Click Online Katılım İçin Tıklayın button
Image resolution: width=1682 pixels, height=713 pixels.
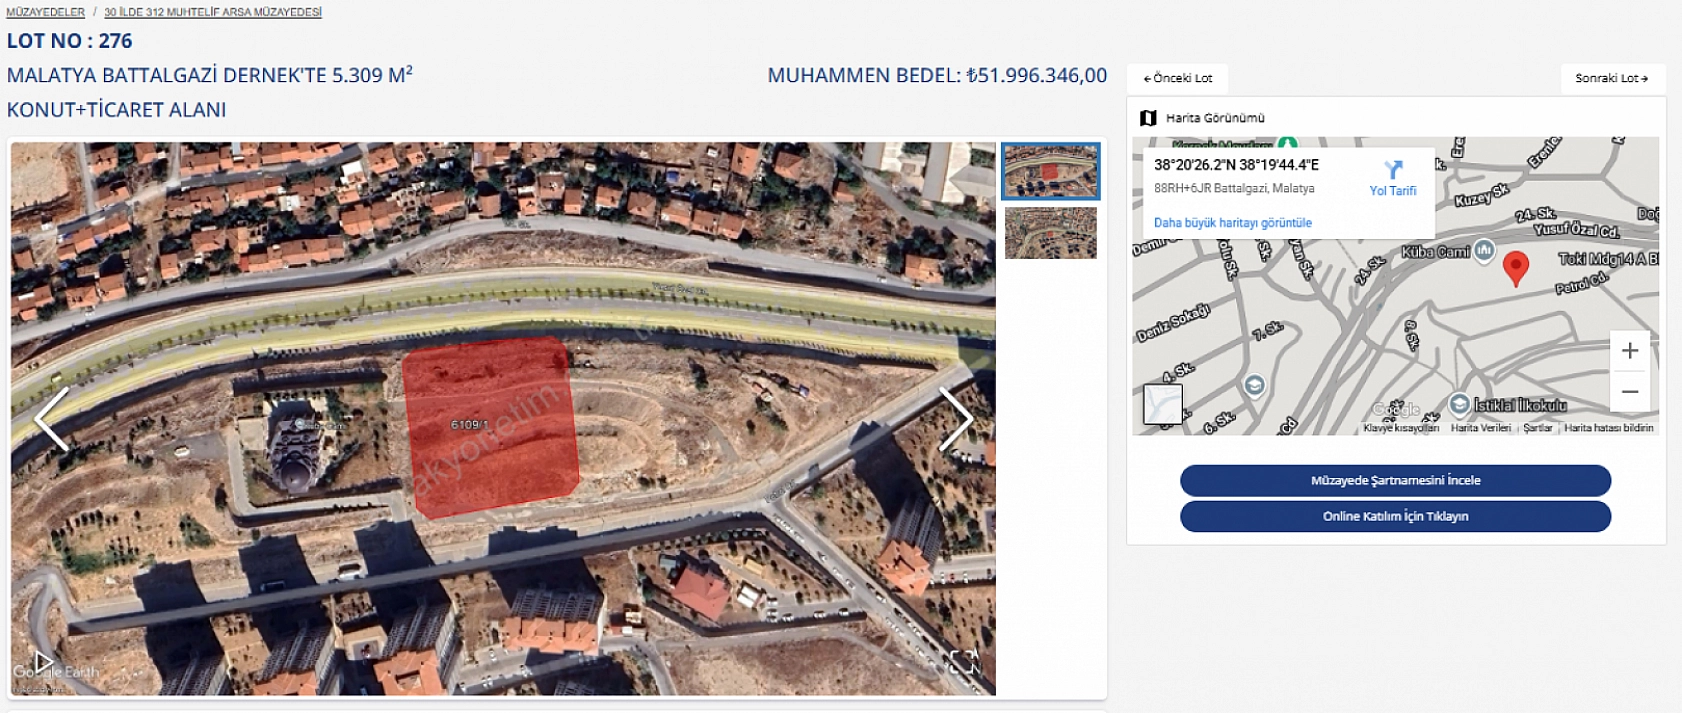point(1395,517)
